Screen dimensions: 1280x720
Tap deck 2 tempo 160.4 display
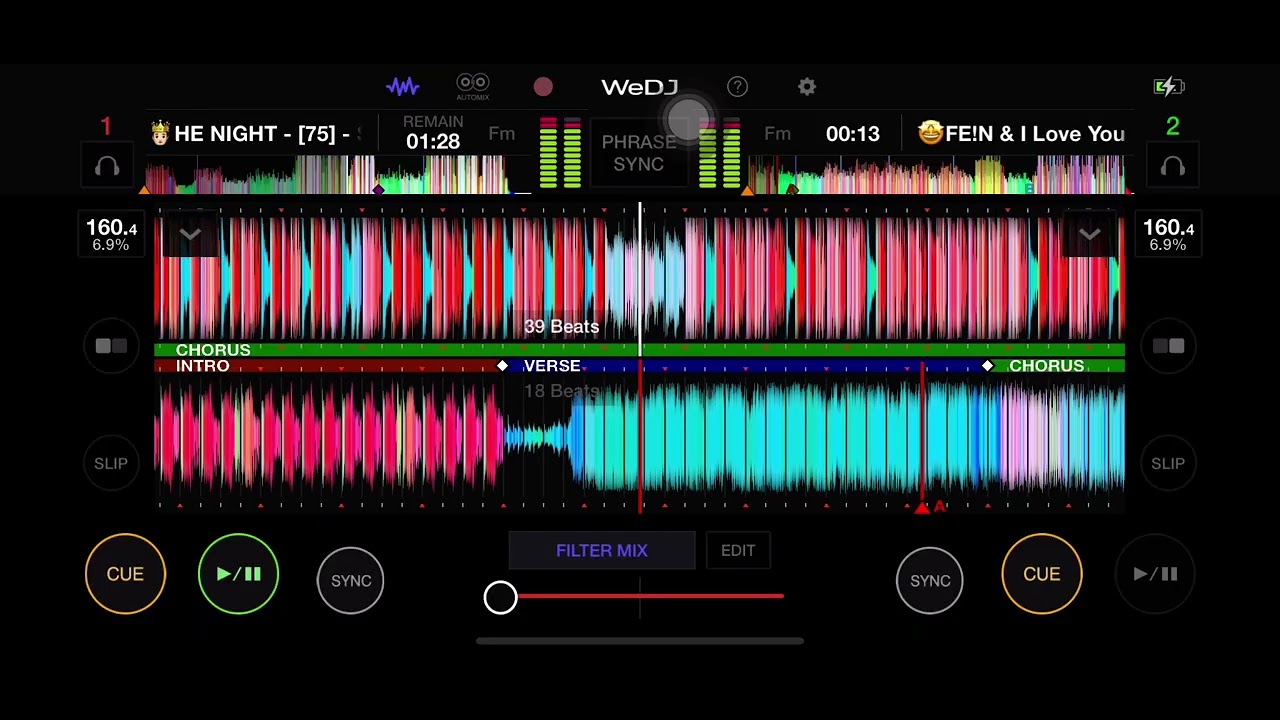(x=1168, y=234)
